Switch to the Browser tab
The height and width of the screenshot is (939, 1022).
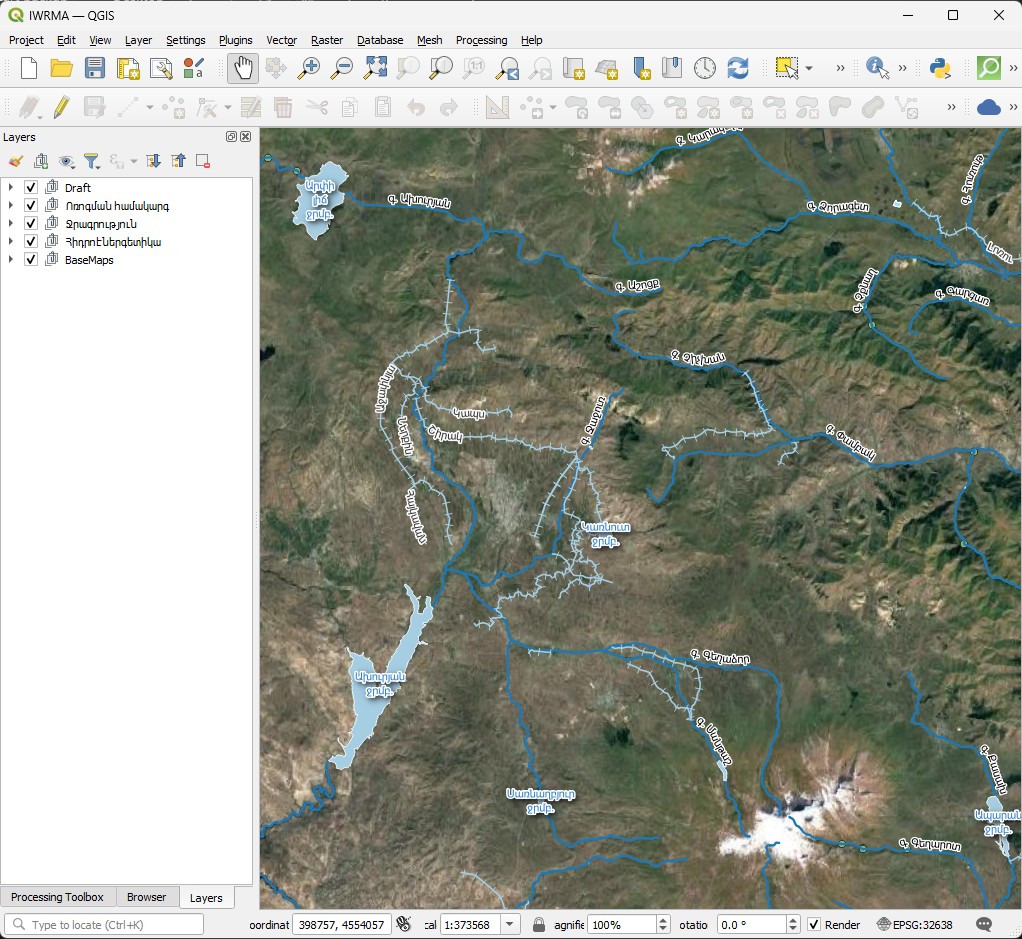point(146,897)
